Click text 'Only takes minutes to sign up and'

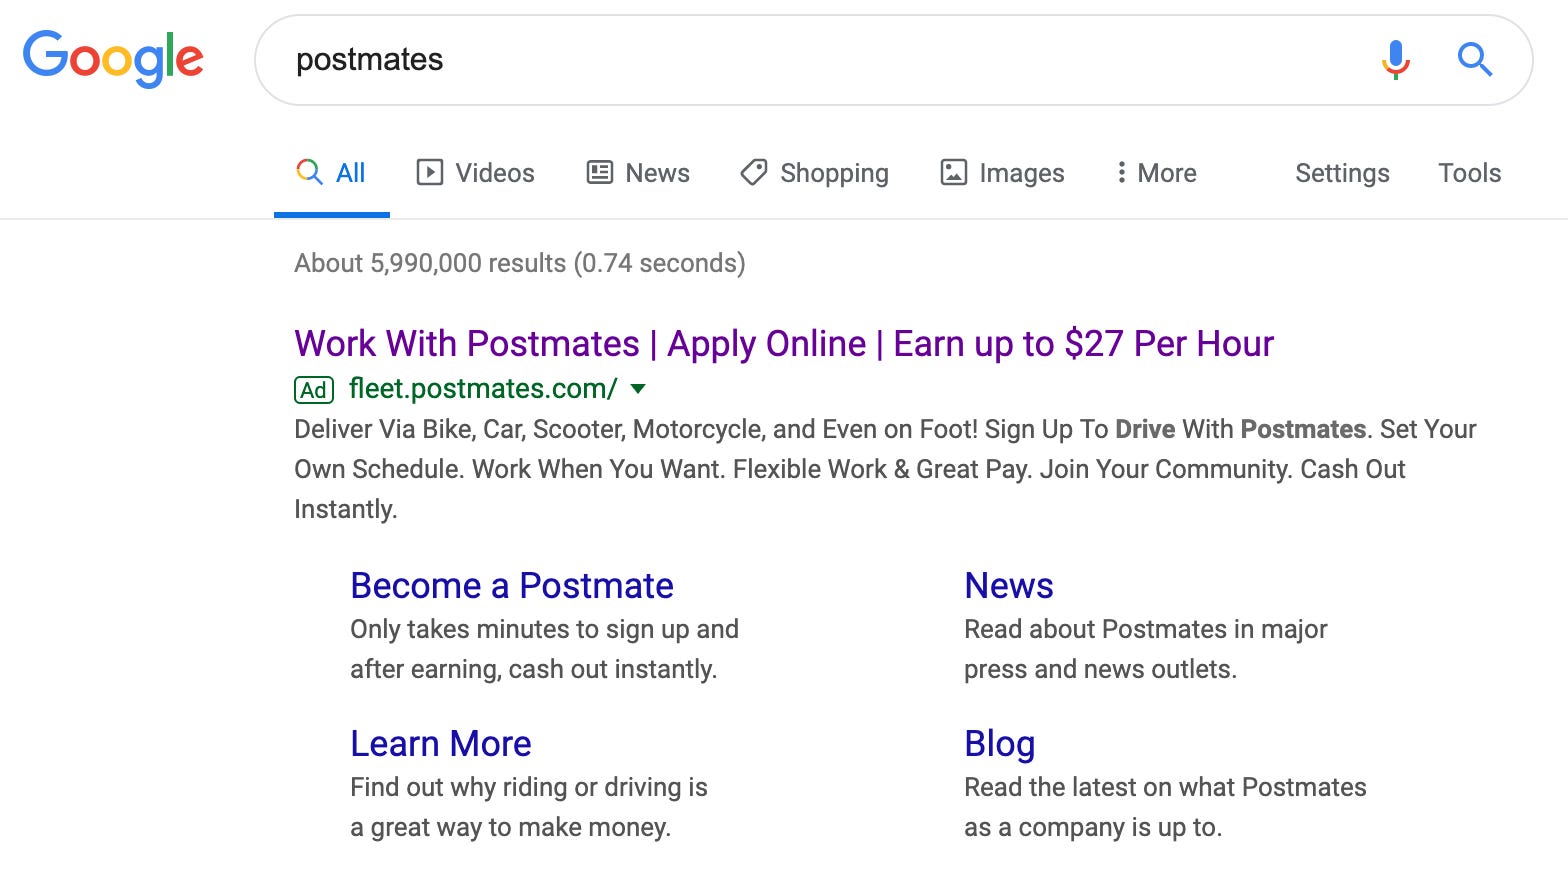point(544,629)
